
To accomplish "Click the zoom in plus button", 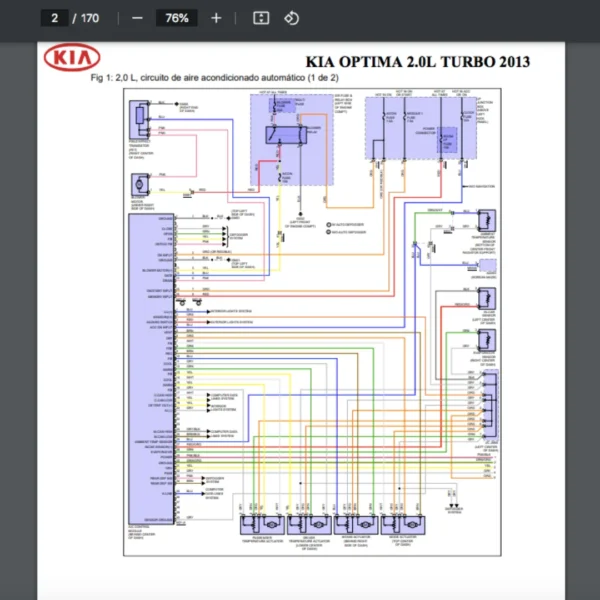I will (x=216, y=18).
